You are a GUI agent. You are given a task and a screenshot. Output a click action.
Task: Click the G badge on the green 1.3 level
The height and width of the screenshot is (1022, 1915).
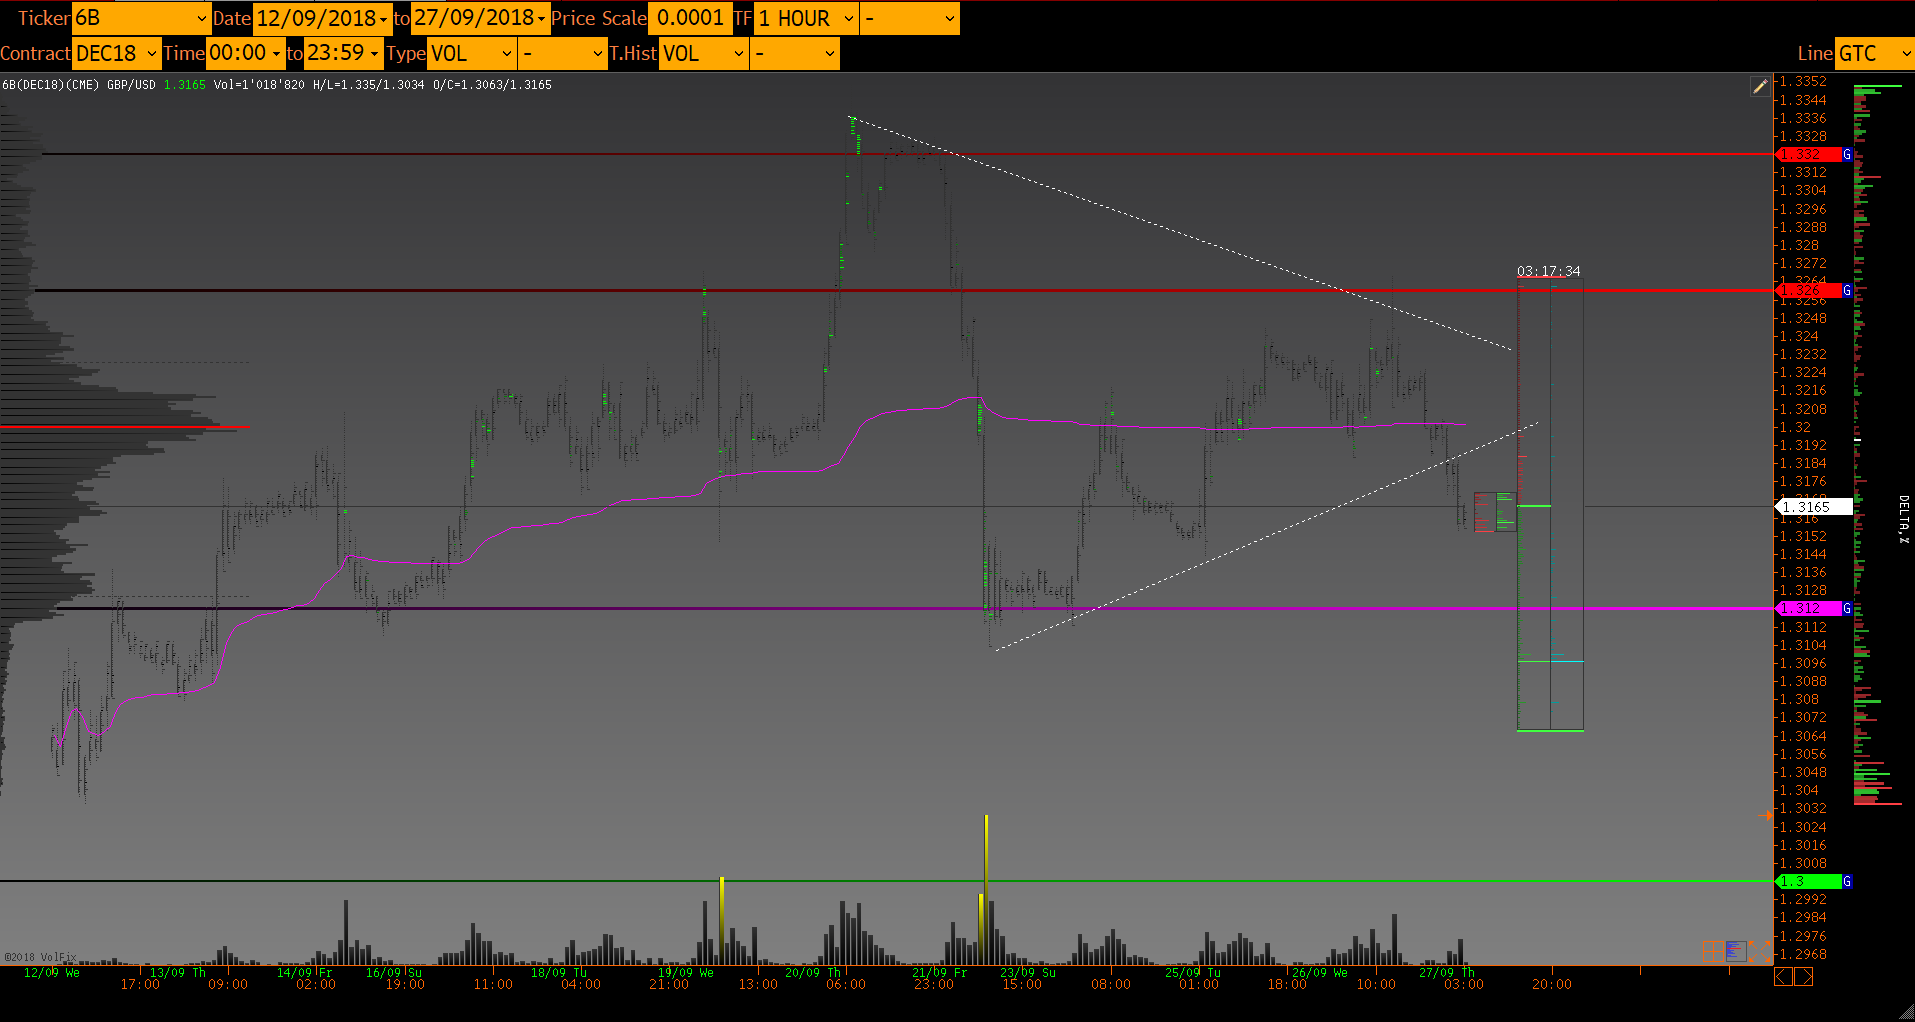(x=1847, y=882)
